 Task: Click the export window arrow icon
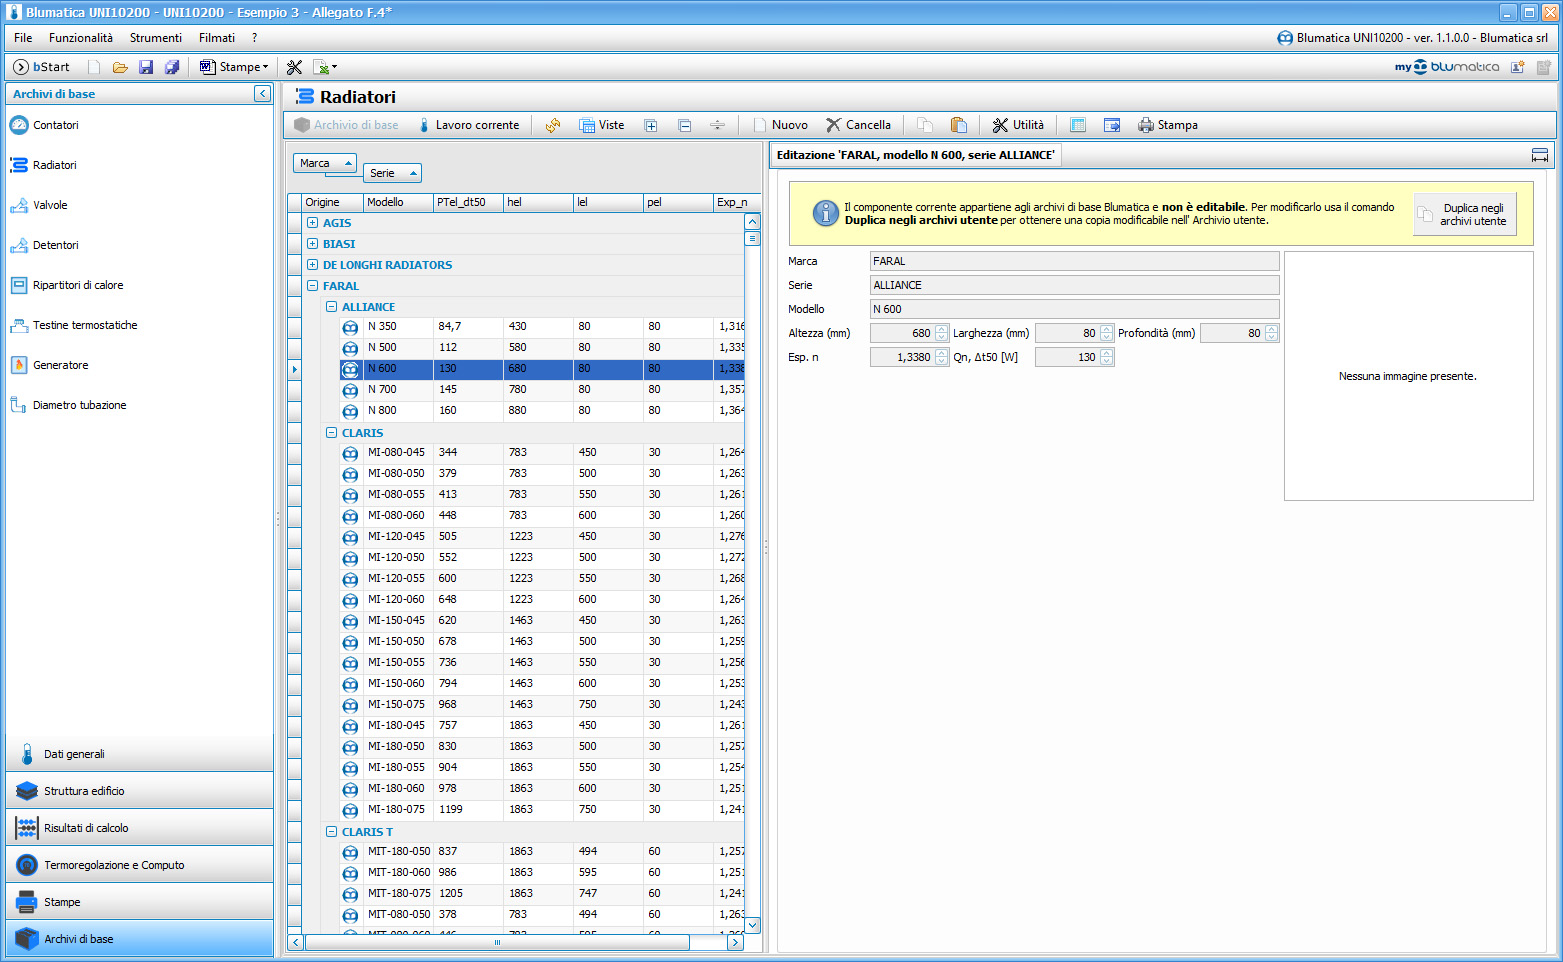tap(1112, 125)
